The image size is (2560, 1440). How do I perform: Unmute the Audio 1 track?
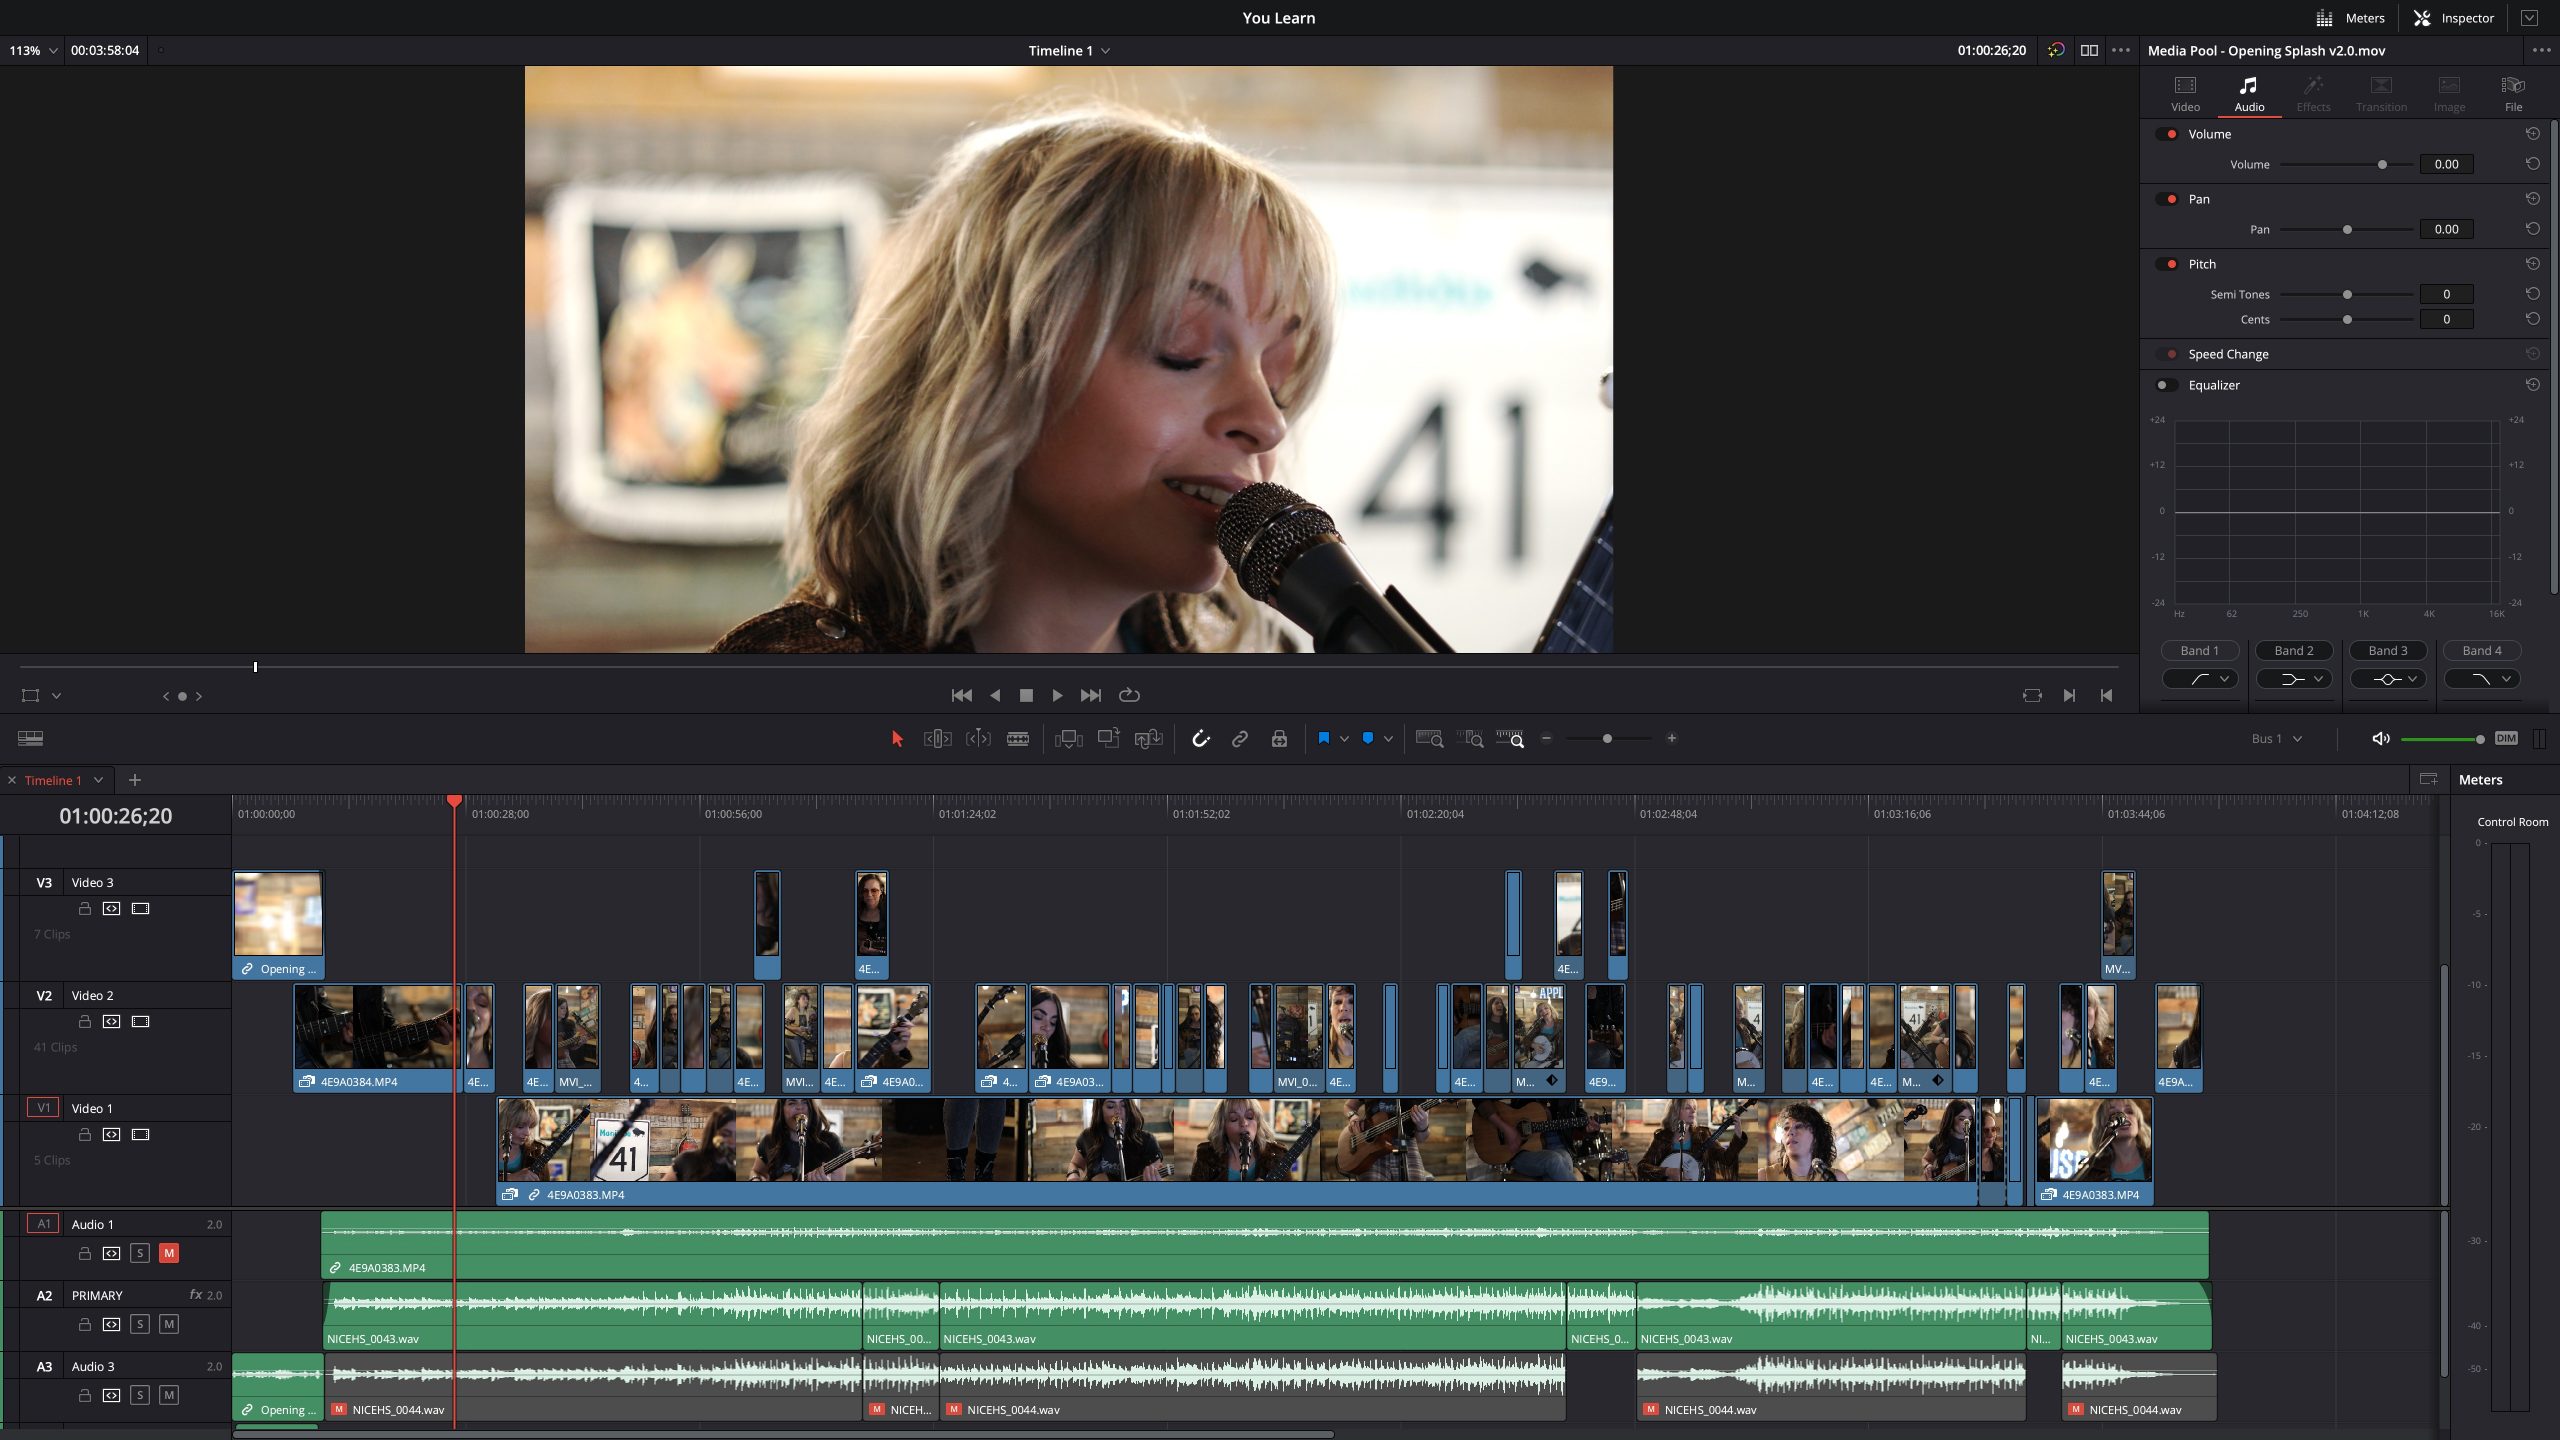(169, 1253)
